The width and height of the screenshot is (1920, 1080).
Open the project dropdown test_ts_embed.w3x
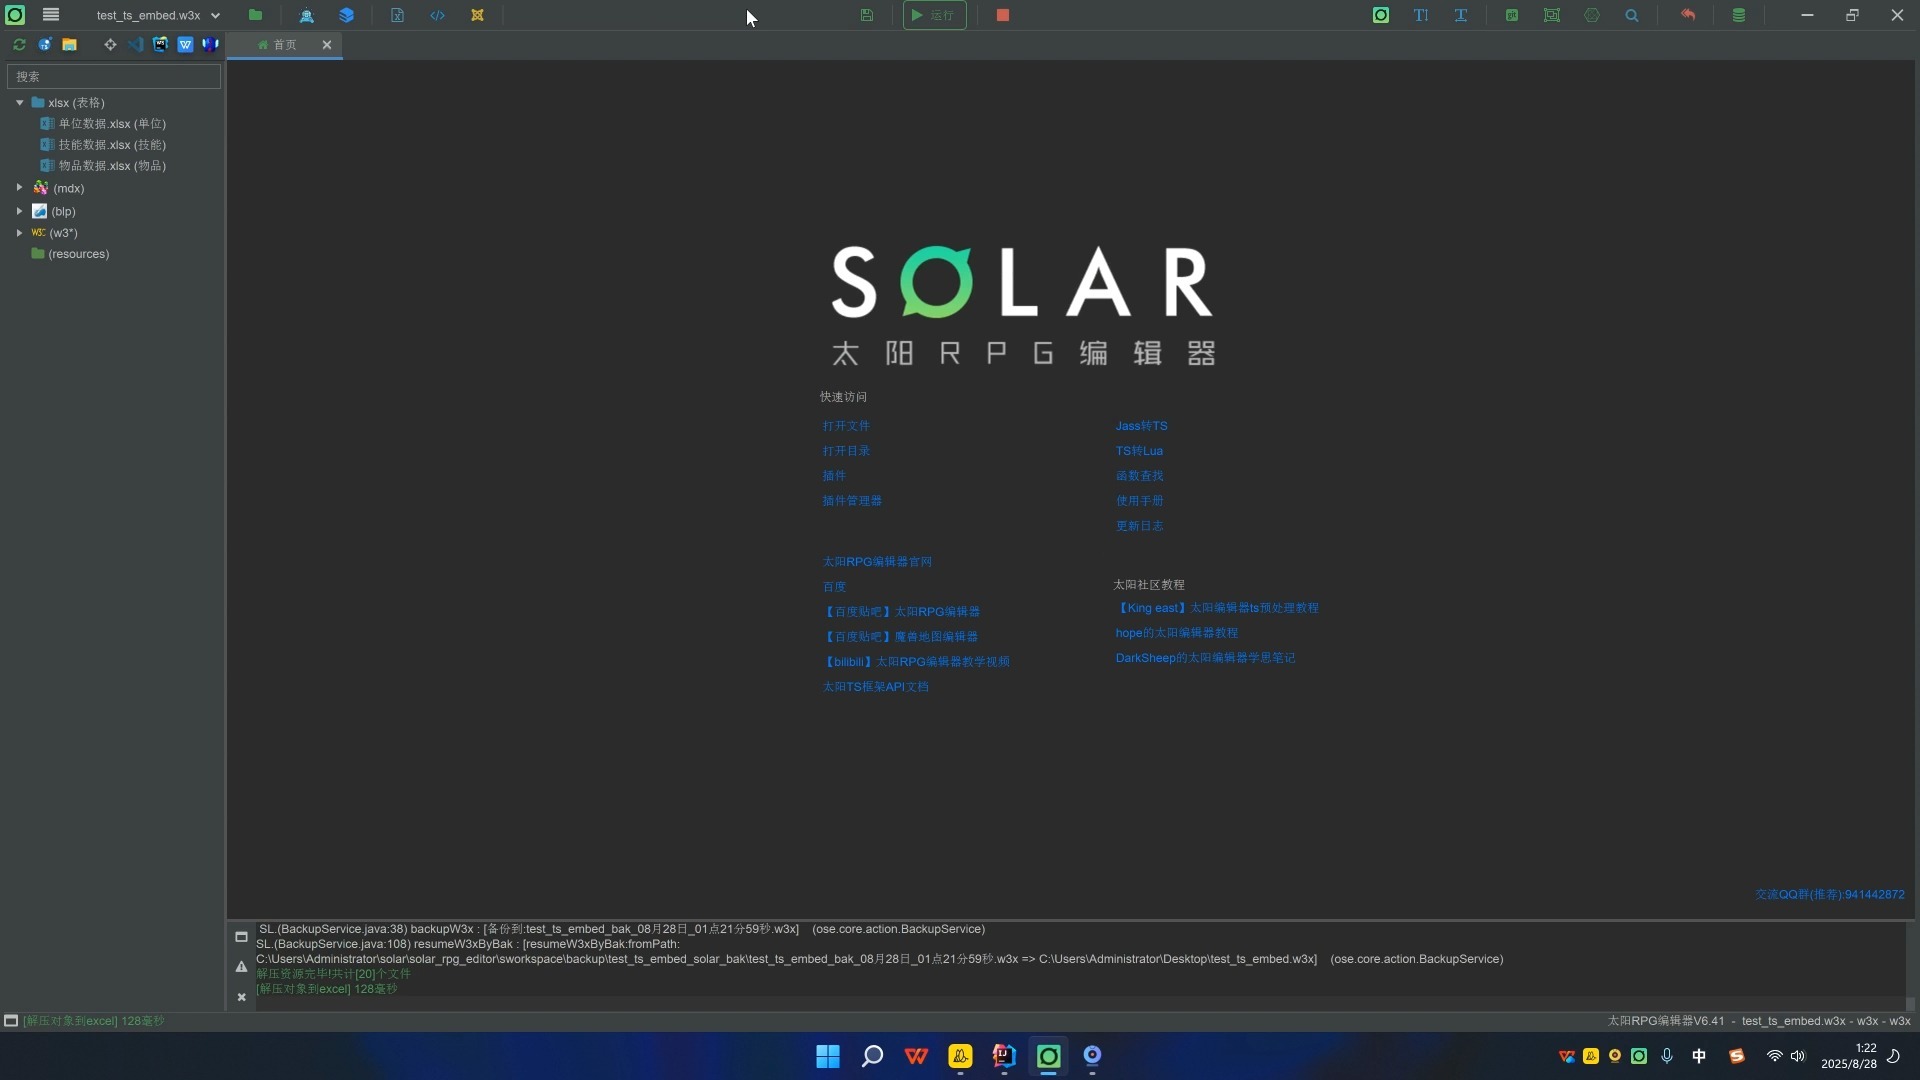tap(158, 15)
